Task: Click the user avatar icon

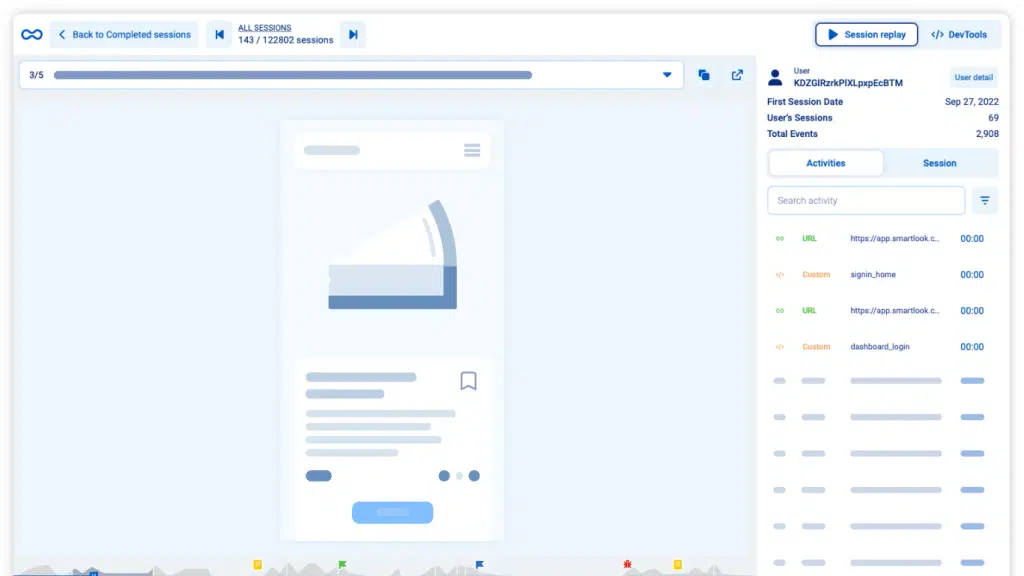Action: click(x=775, y=78)
